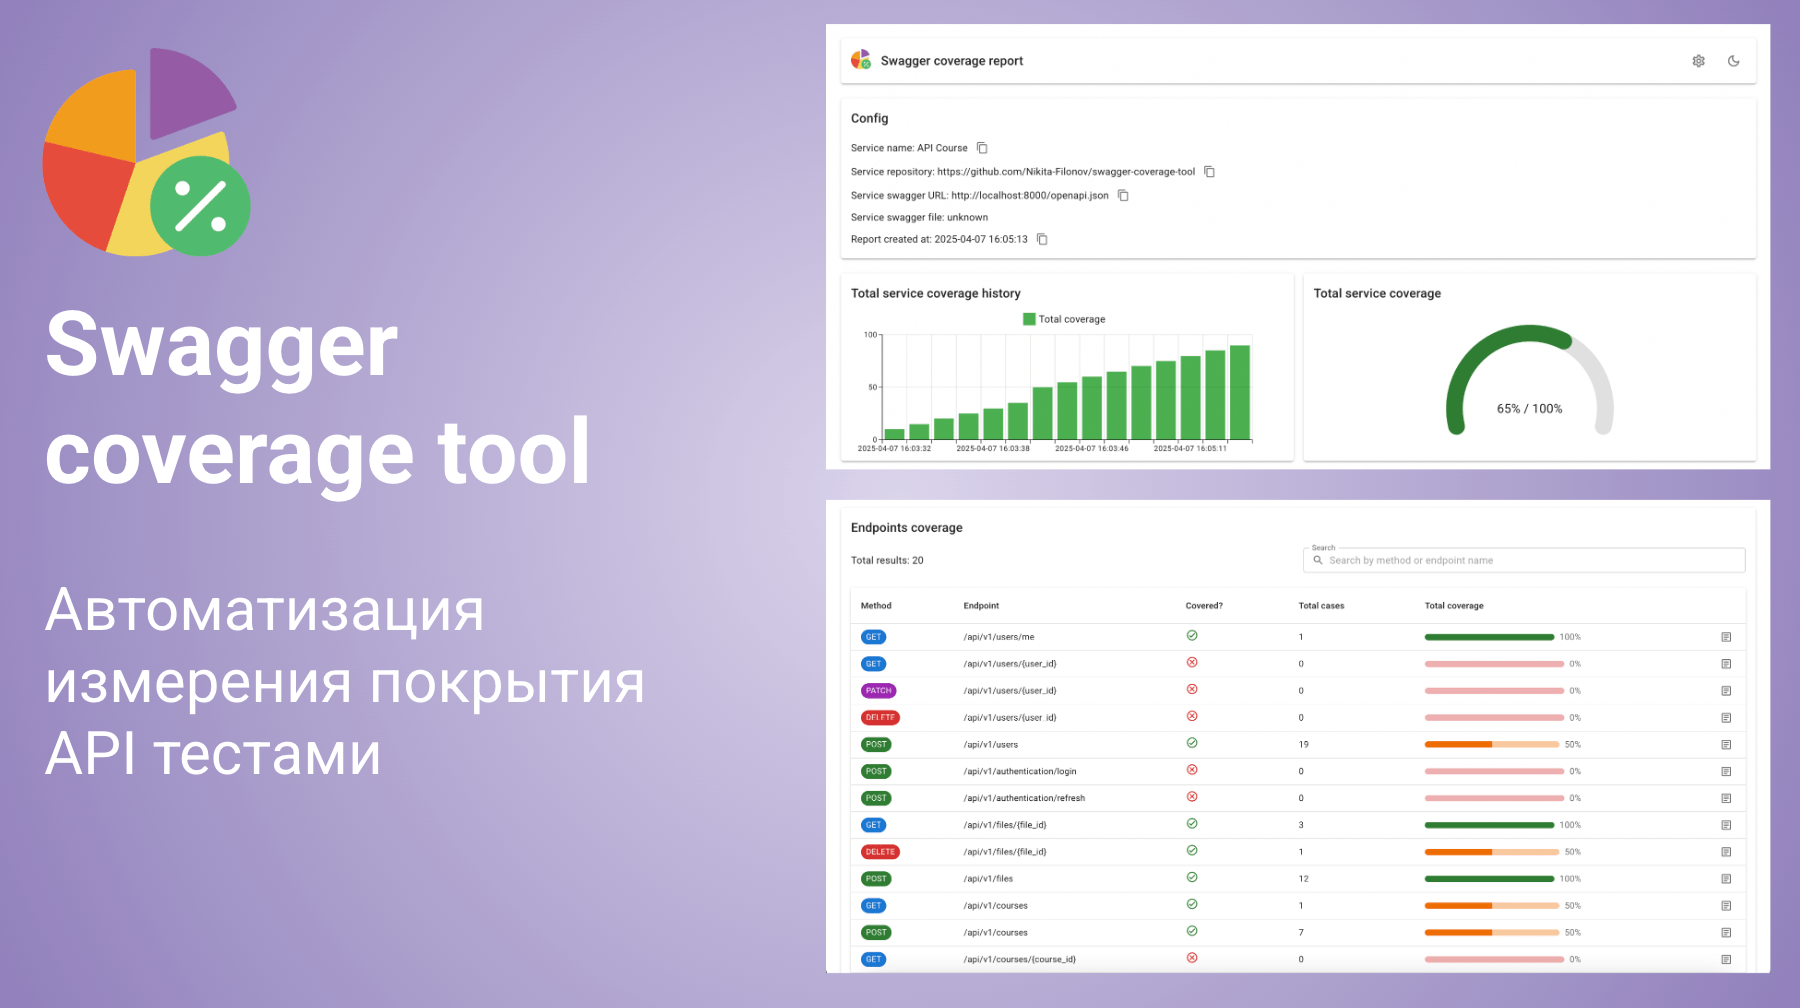Click the Endpoints coverage heading
The width and height of the screenshot is (1800, 1008).
907,528
